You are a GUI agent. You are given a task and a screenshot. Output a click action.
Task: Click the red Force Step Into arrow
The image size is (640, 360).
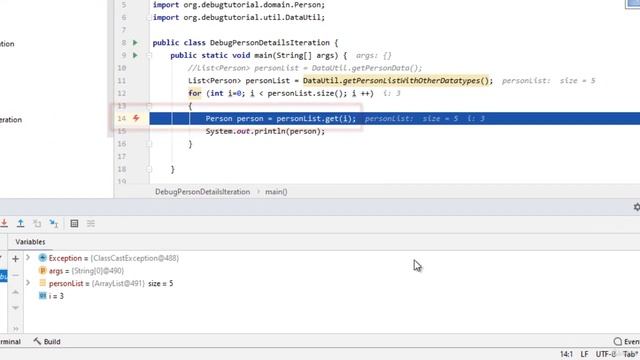pyautogui.click(x=4, y=223)
